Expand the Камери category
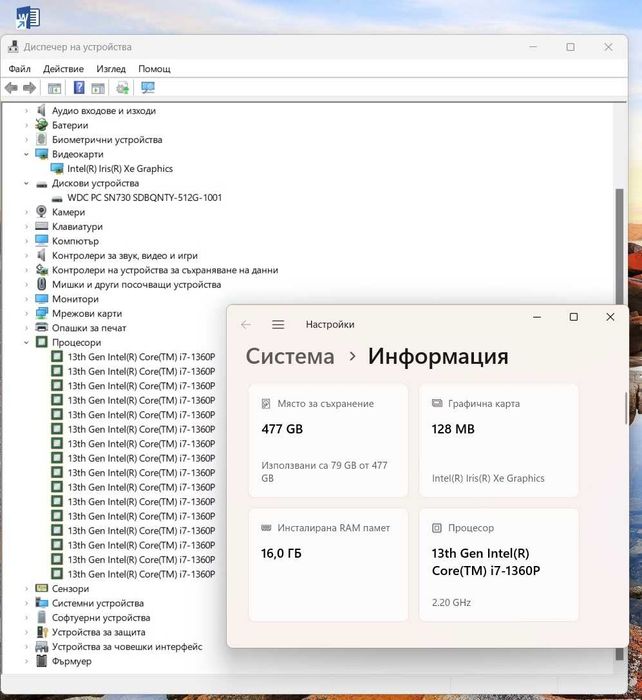Screen dimensions: 642x700 [x=26, y=212]
